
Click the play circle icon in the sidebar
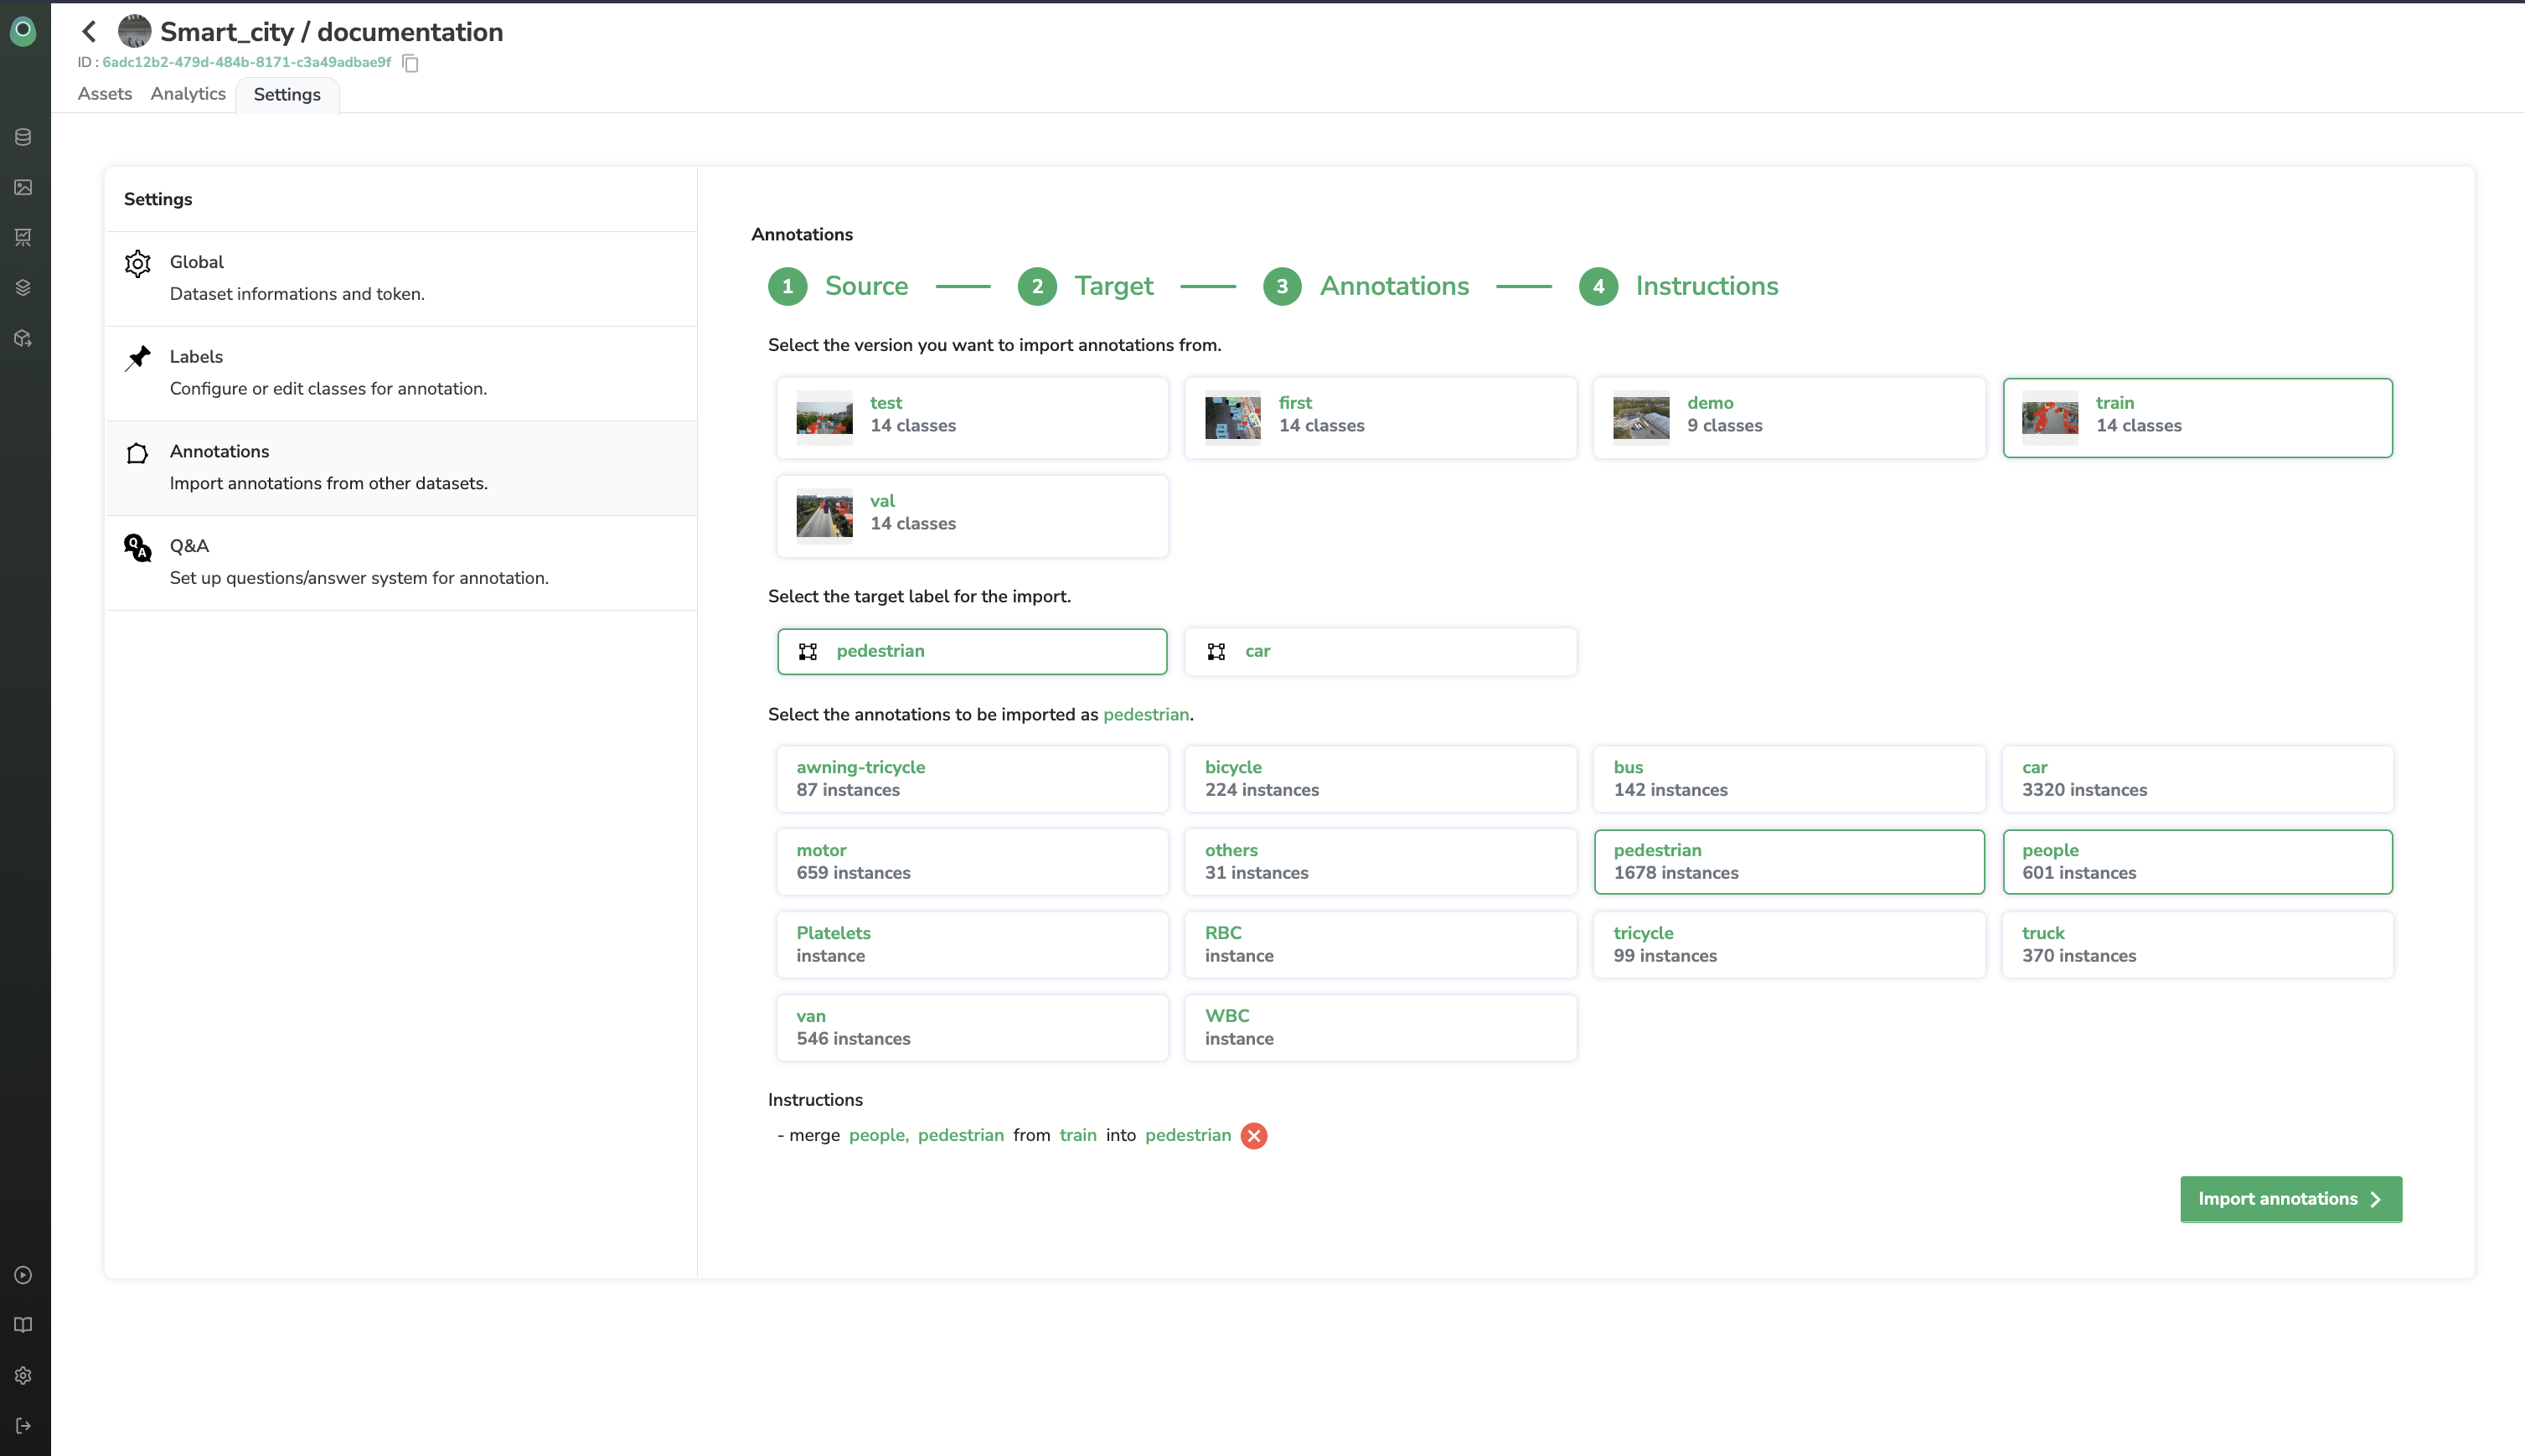pyautogui.click(x=23, y=1275)
